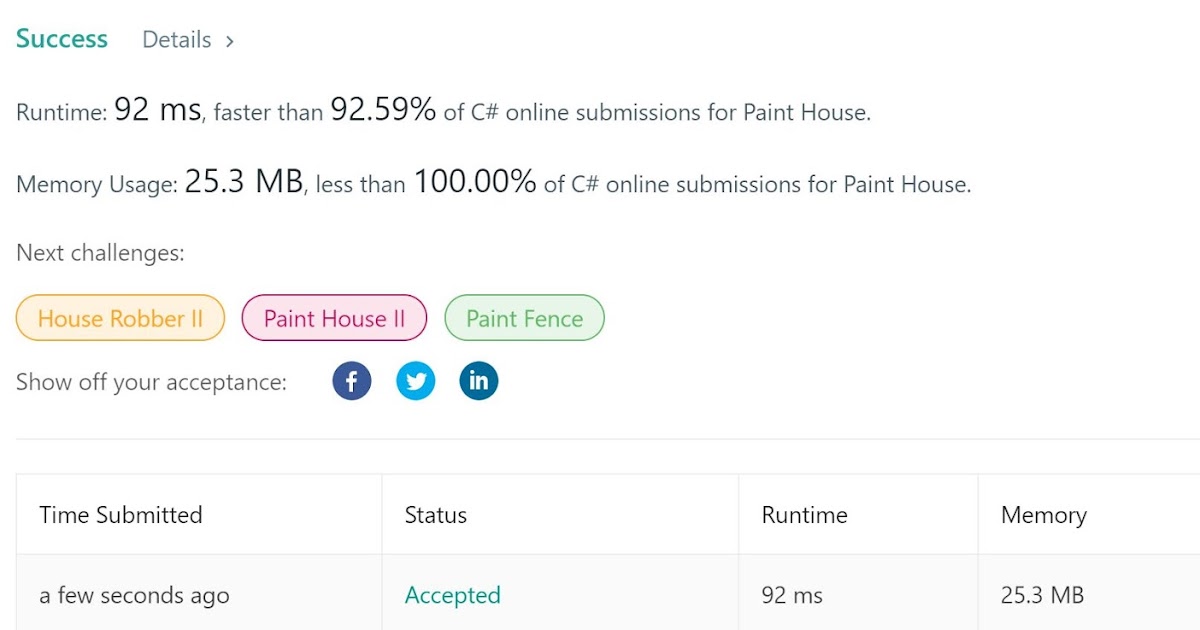
Task: Share acceptance on Twitter
Action: (415, 381)
